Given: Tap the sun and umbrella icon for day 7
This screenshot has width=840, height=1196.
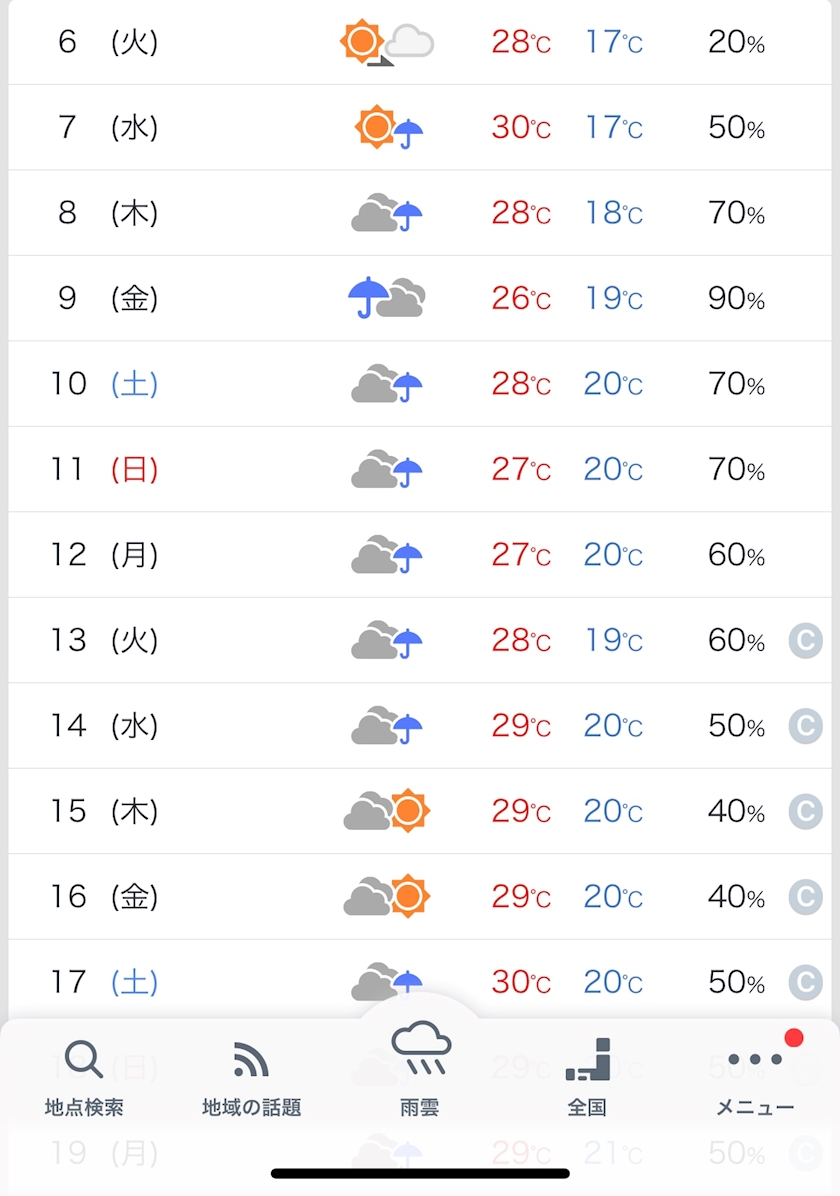Looking at the screenshot, I should point(389,128).
